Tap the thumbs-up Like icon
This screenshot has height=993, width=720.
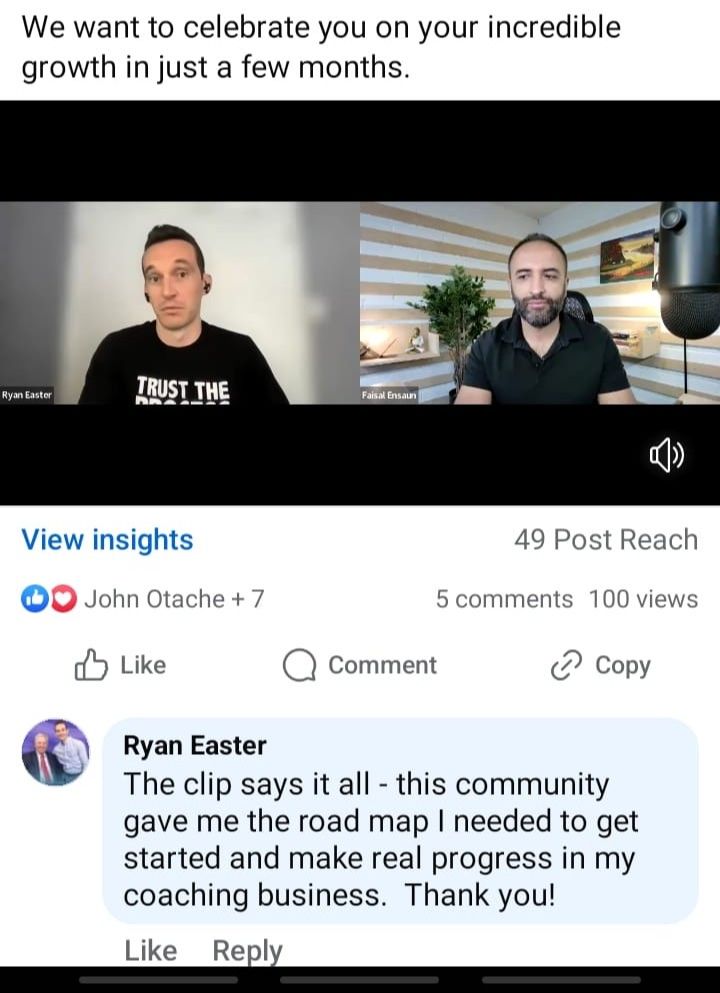pos(91,665)
